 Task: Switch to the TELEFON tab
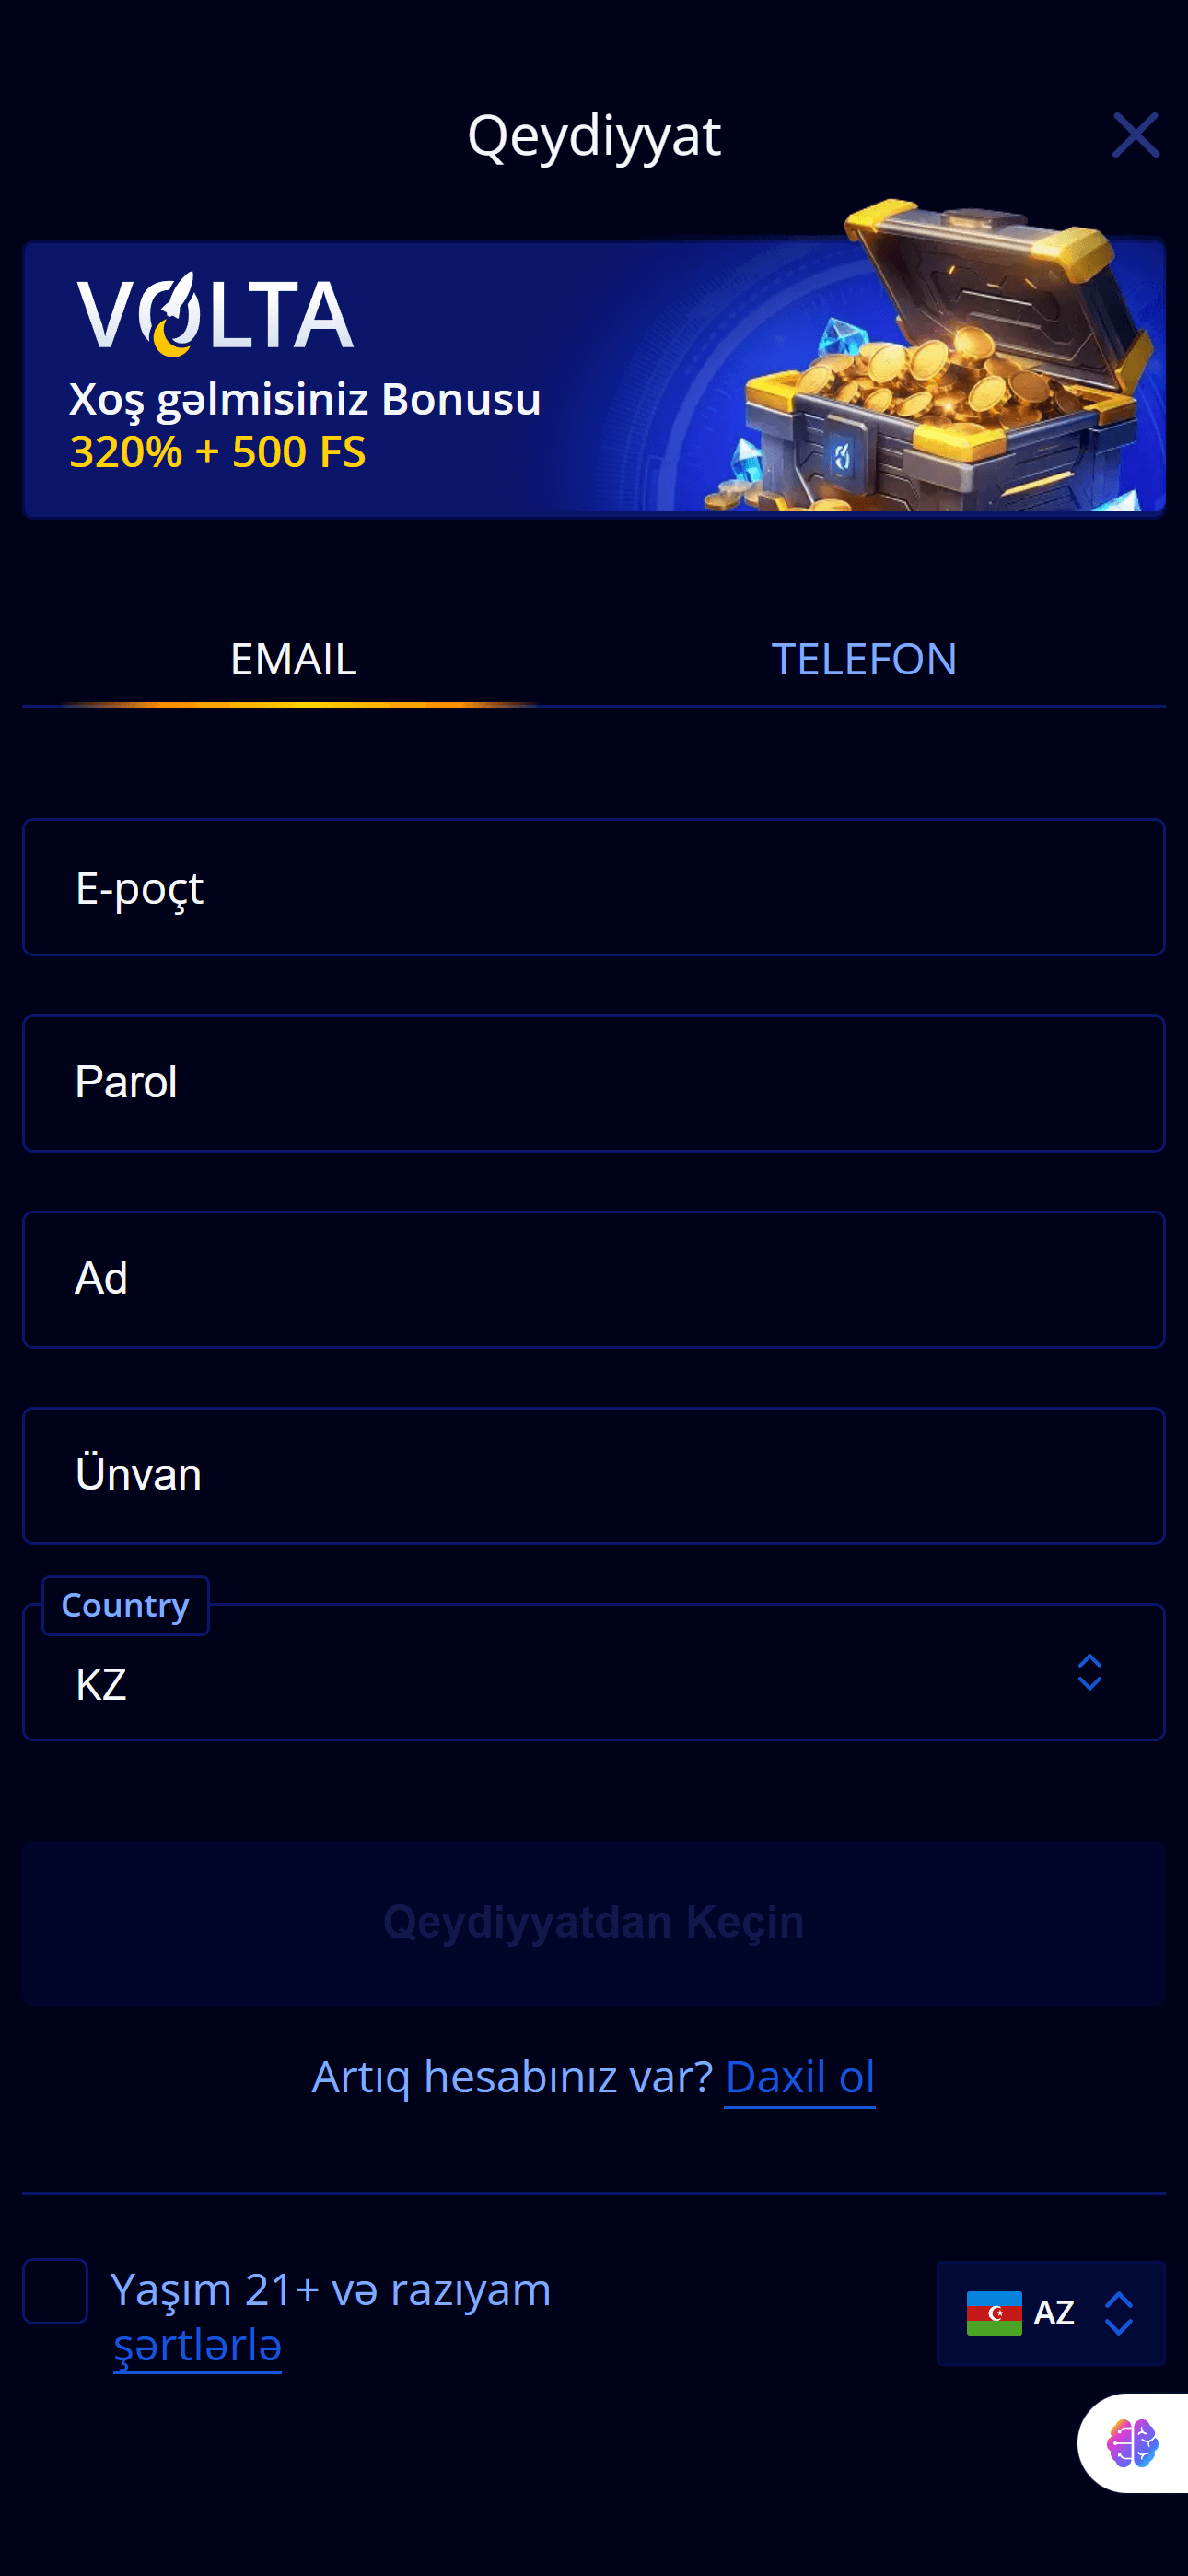coord(864,659)
